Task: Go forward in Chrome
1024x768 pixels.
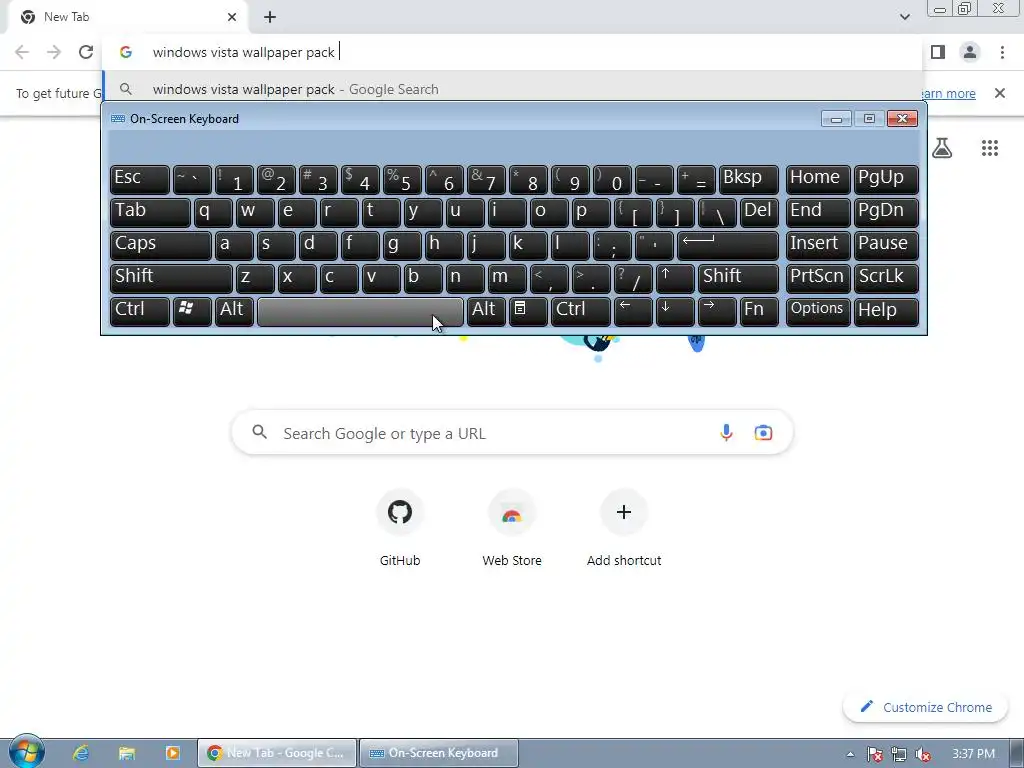Action: click(x=54, y=52)
